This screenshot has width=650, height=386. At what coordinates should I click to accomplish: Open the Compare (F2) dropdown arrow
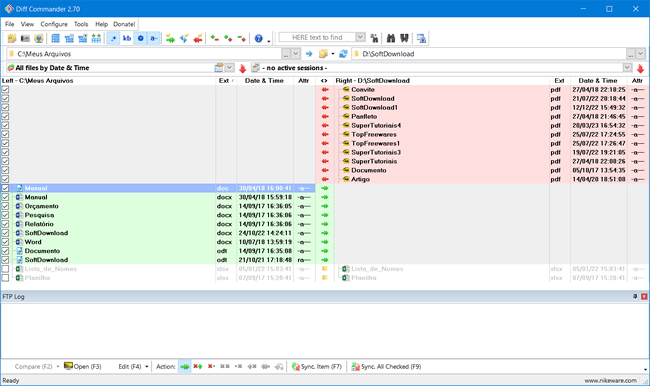[58, 367]
